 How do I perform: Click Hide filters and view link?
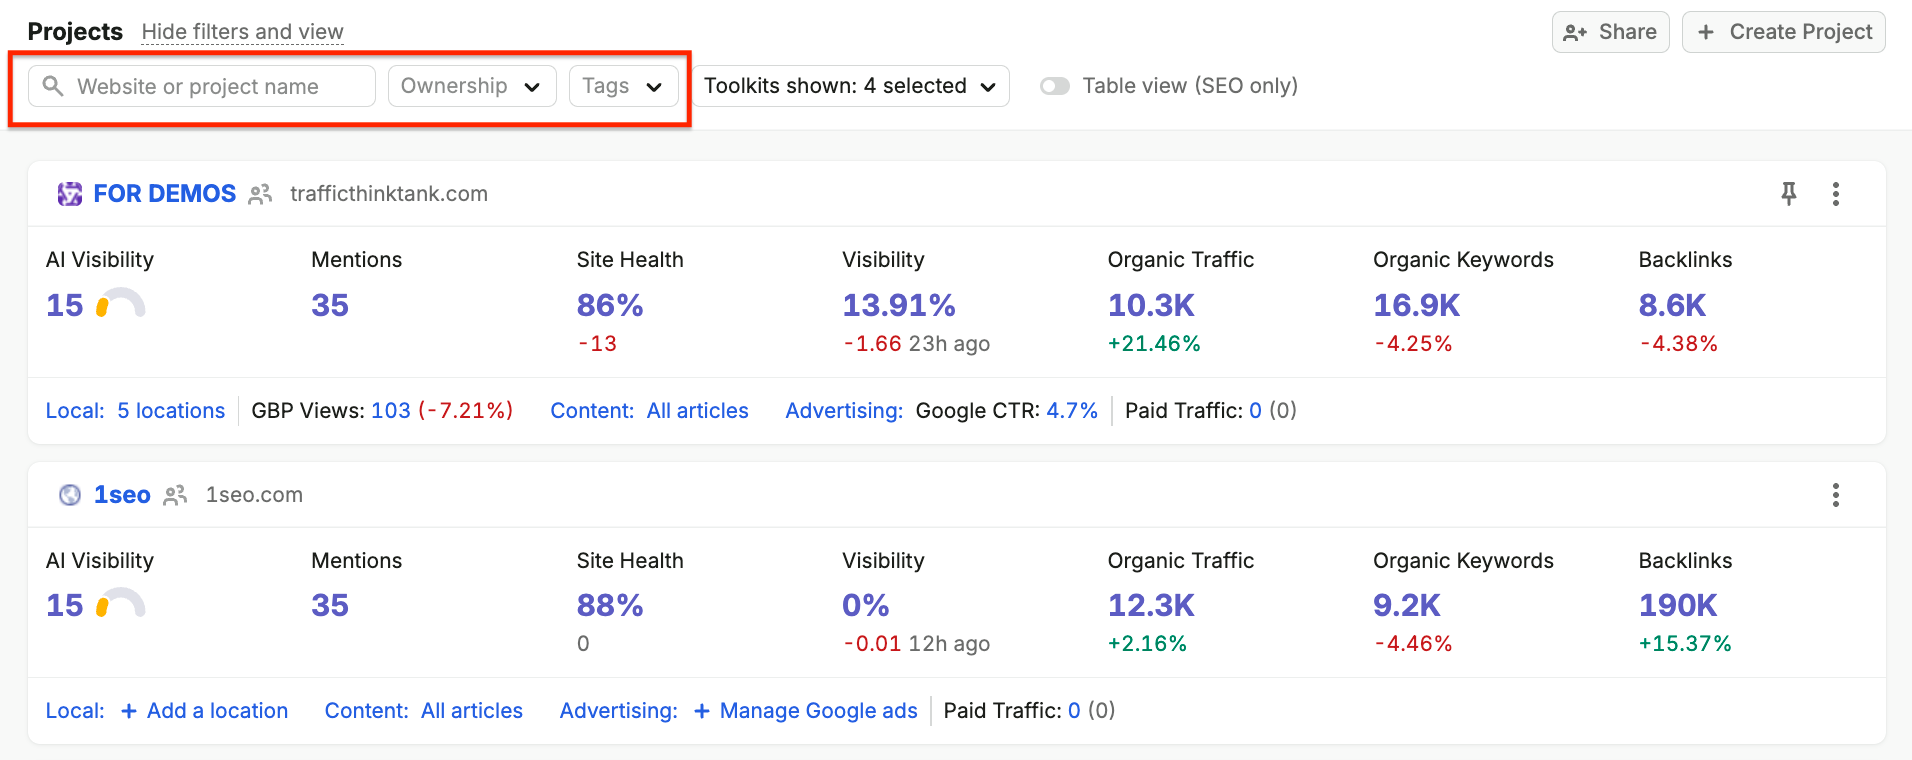coord(243,32)
